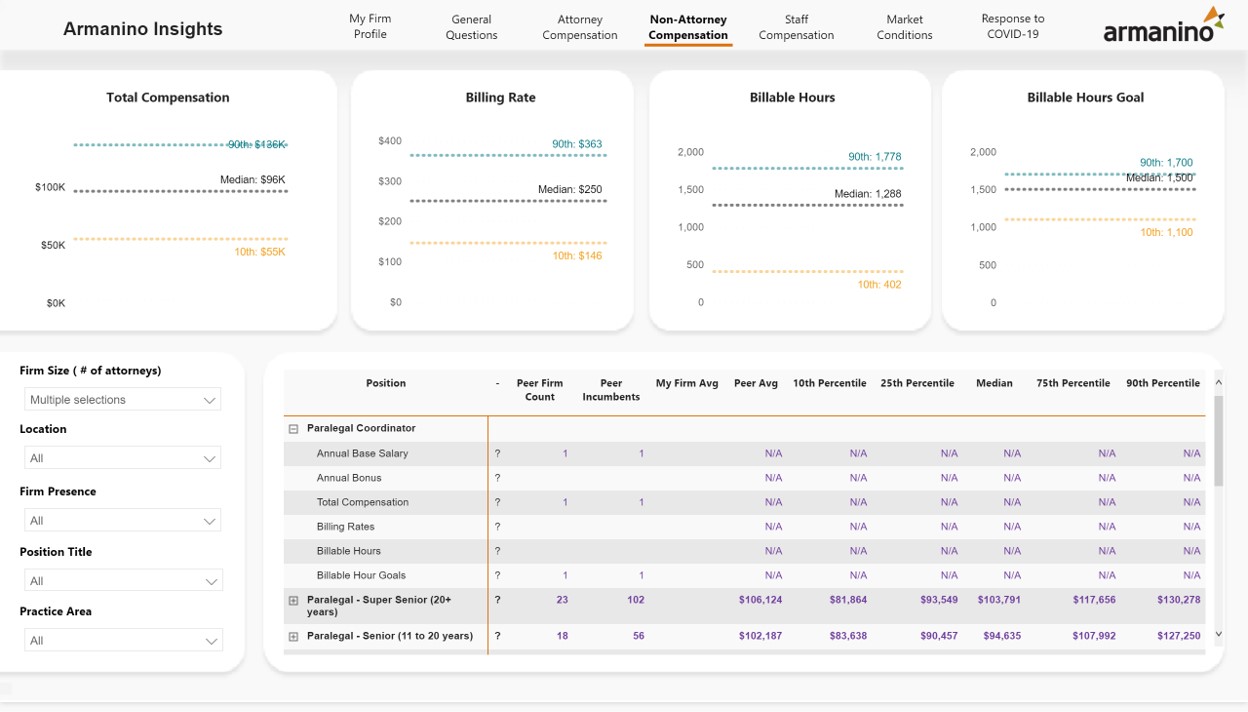1248x712 pixels.
Task: Select the Billing Rates row label
Action: pyautogui.click(x=345, y=527)
